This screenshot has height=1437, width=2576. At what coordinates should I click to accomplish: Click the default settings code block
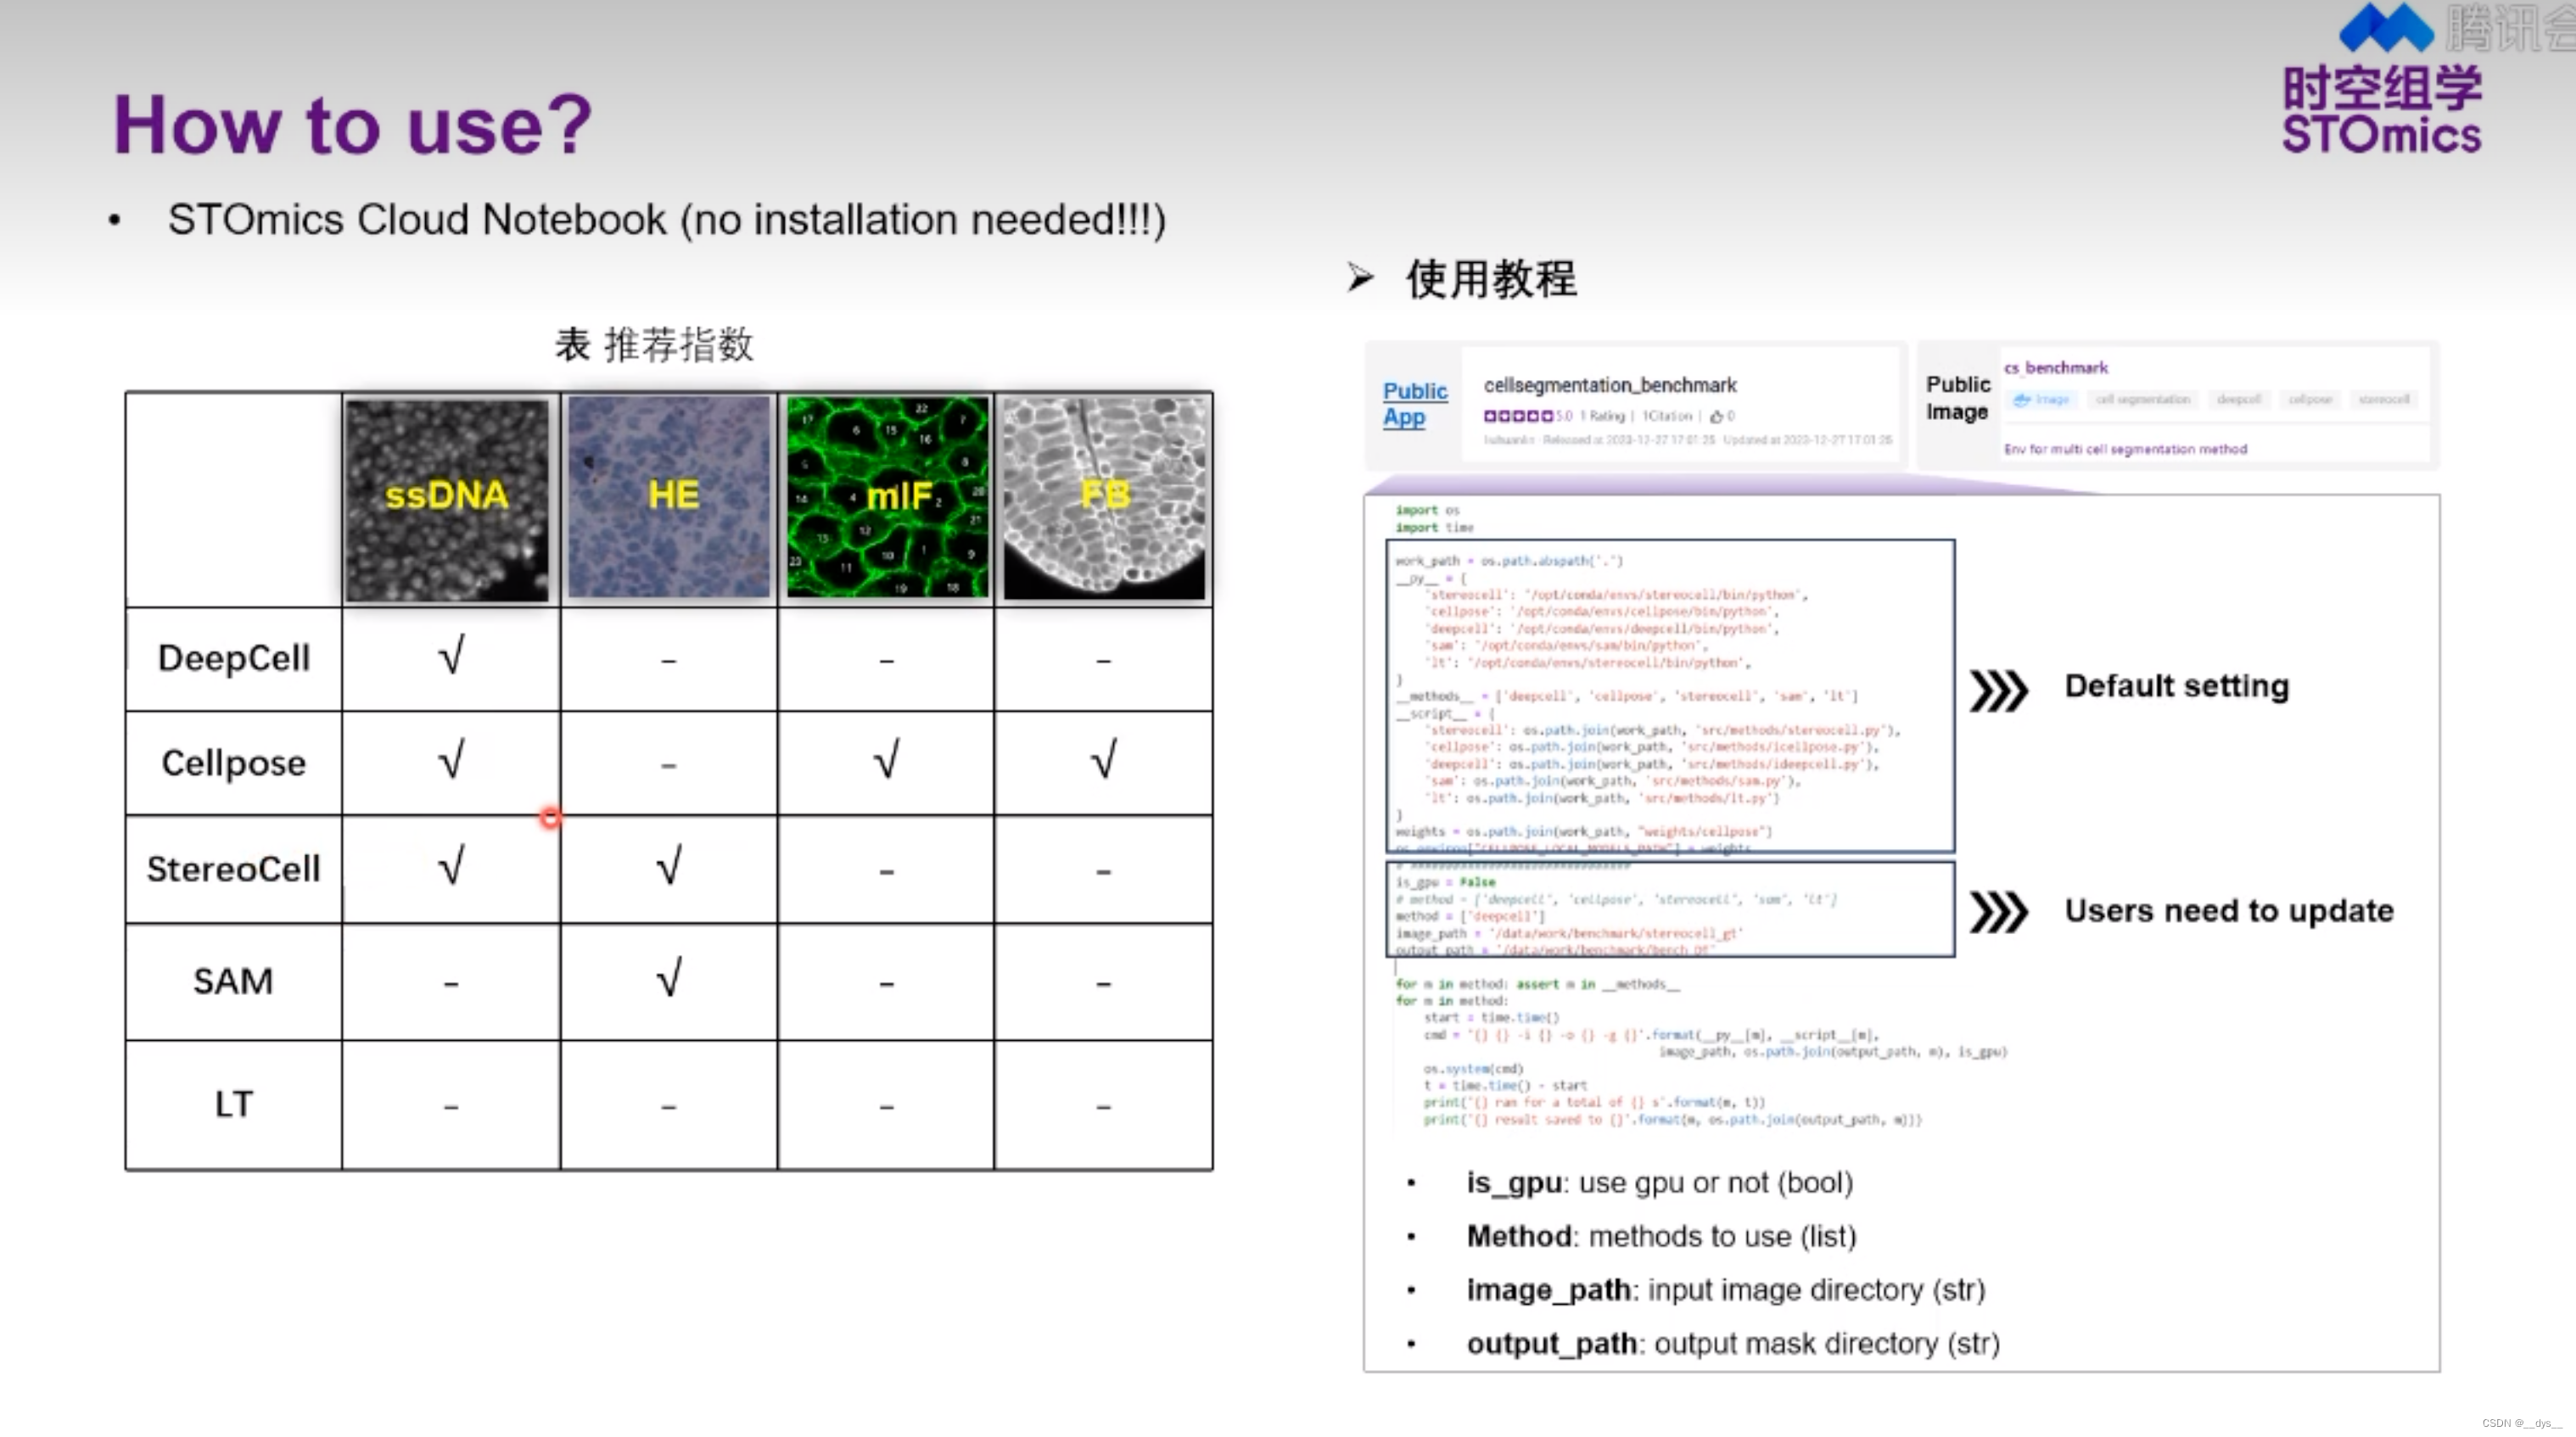point(1670,696)
